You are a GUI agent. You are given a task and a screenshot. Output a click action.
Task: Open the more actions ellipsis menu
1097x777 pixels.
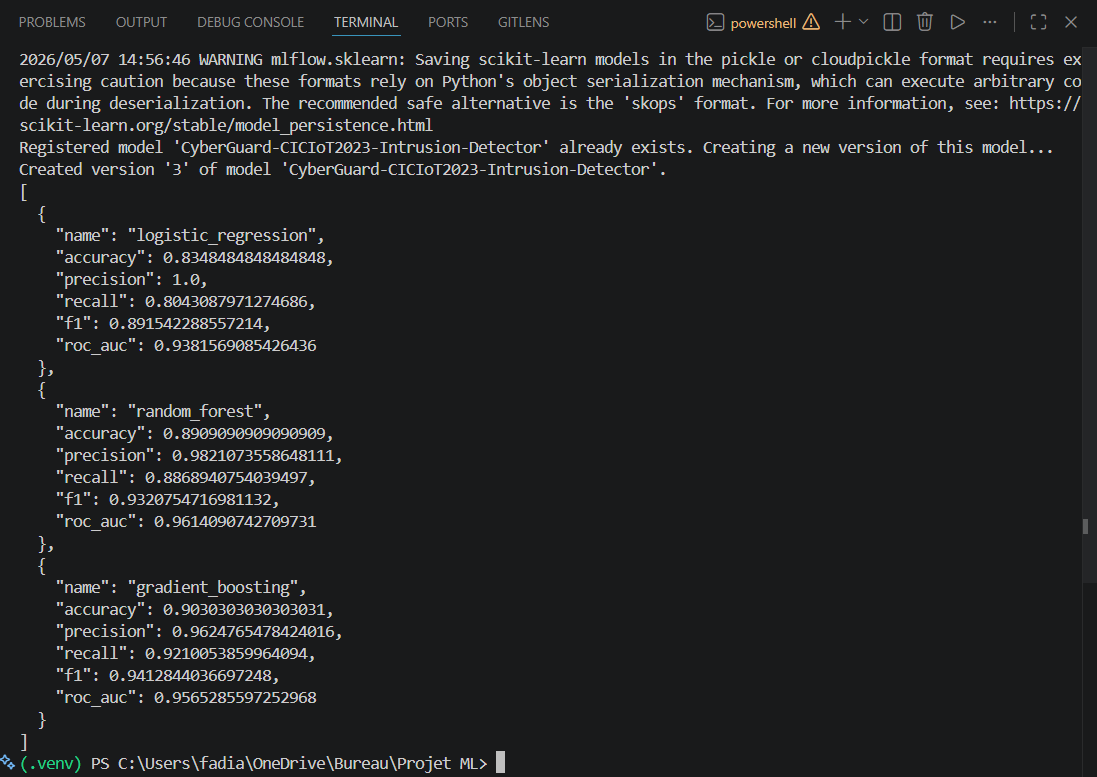coord(989,22)
